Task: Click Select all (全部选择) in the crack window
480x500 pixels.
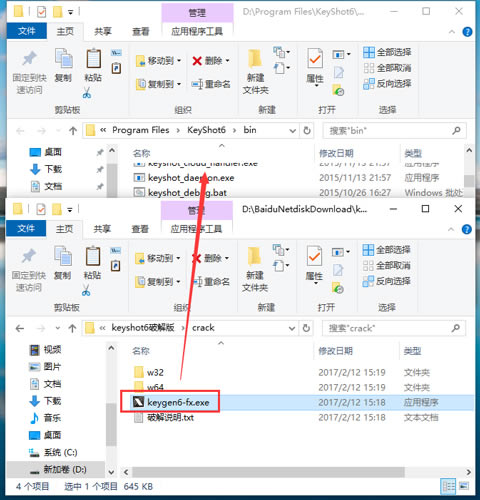Action: 387,250
